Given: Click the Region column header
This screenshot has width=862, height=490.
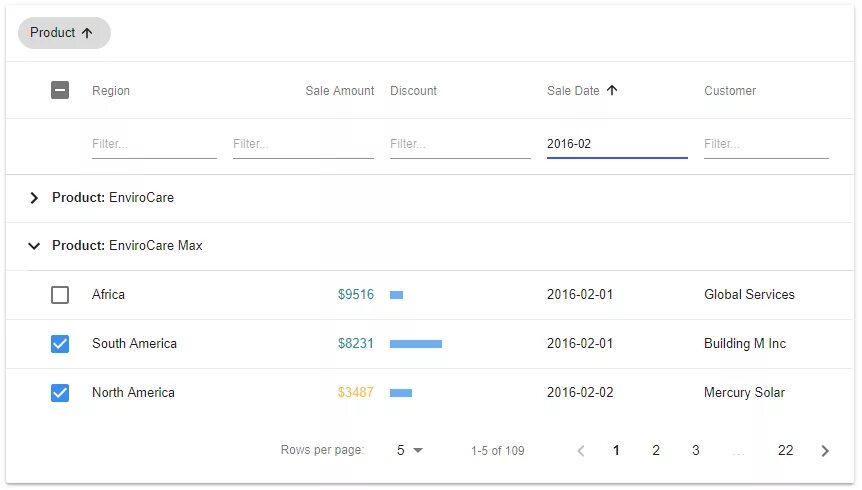Looking at the screenshot, I should point(111,91).
